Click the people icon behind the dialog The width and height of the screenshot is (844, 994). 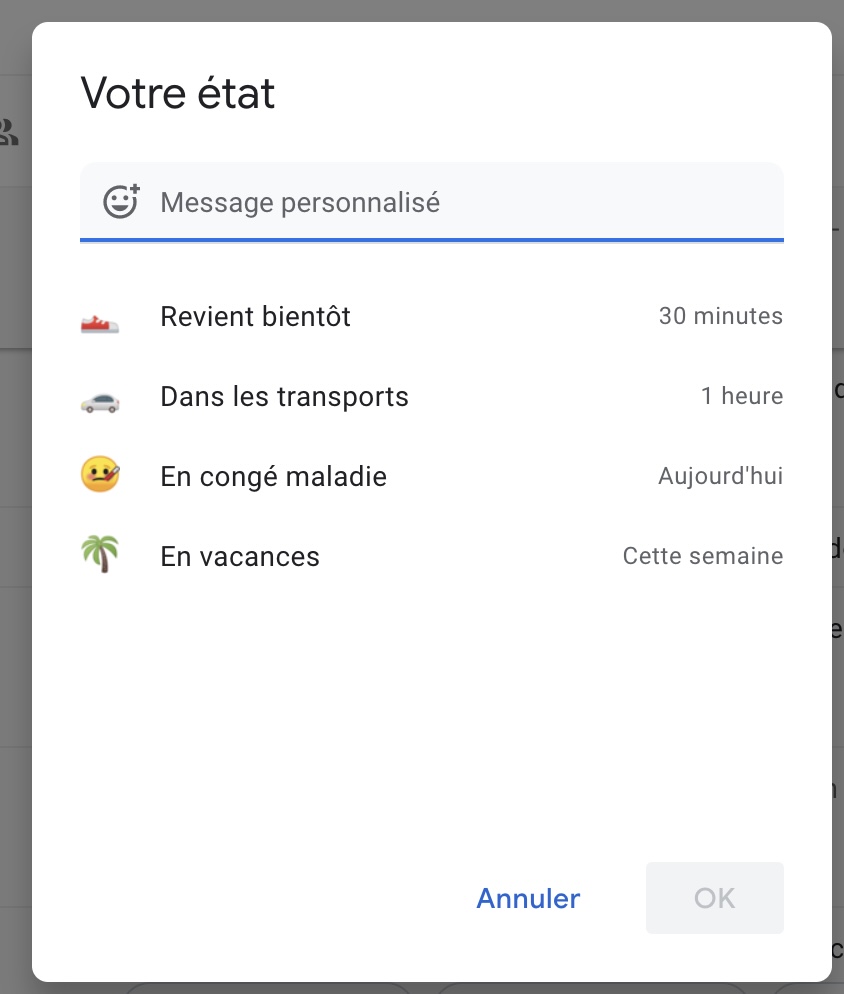9,131
